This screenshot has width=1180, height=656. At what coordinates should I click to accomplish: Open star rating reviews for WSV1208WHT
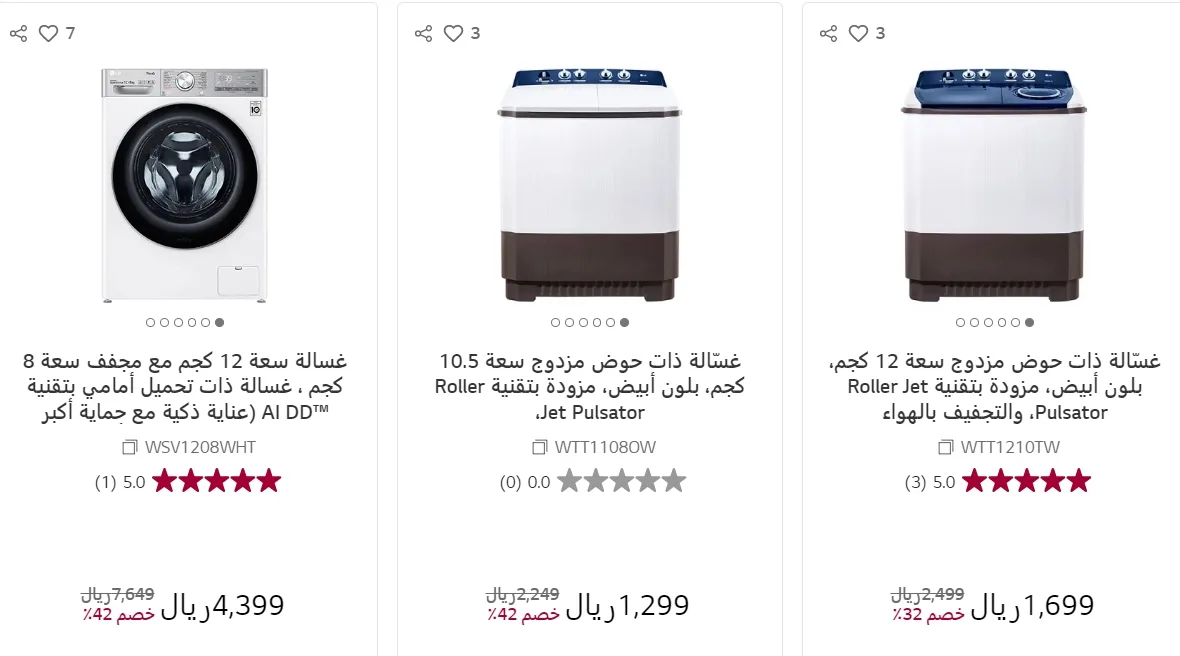pos(215,482)
